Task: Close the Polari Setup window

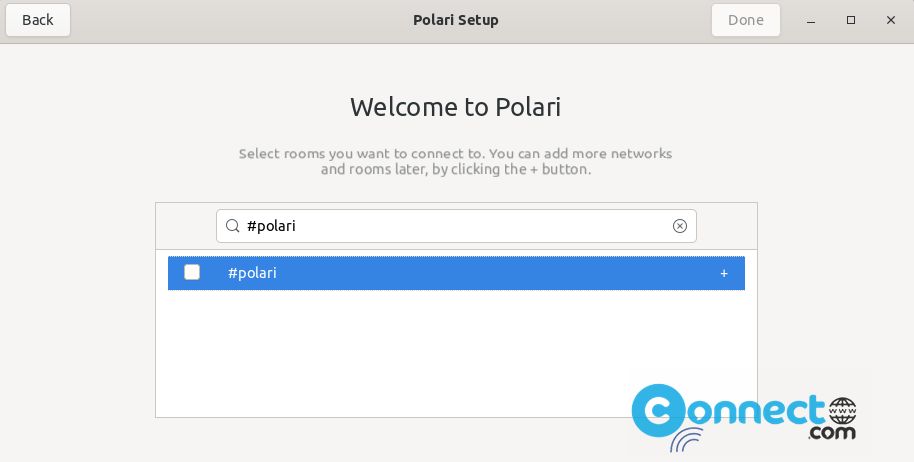Action: coord(891,20)
